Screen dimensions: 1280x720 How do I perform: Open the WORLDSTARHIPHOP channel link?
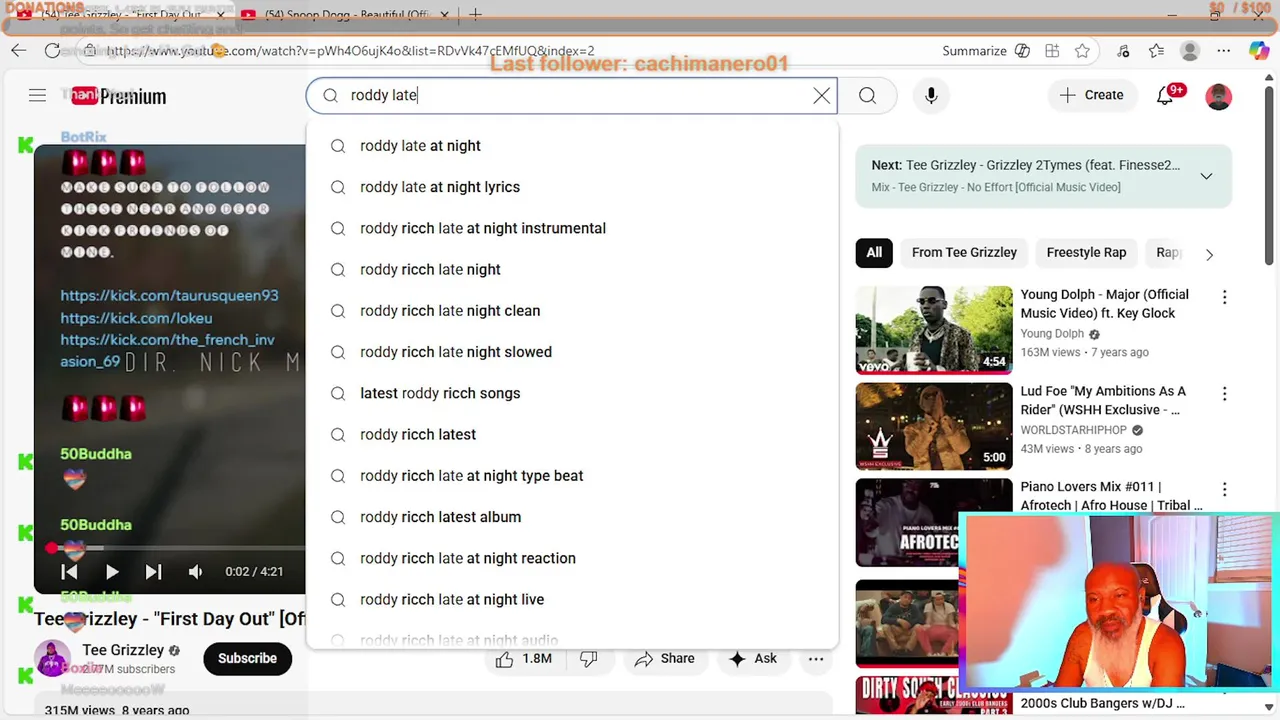click(1073, 430)
